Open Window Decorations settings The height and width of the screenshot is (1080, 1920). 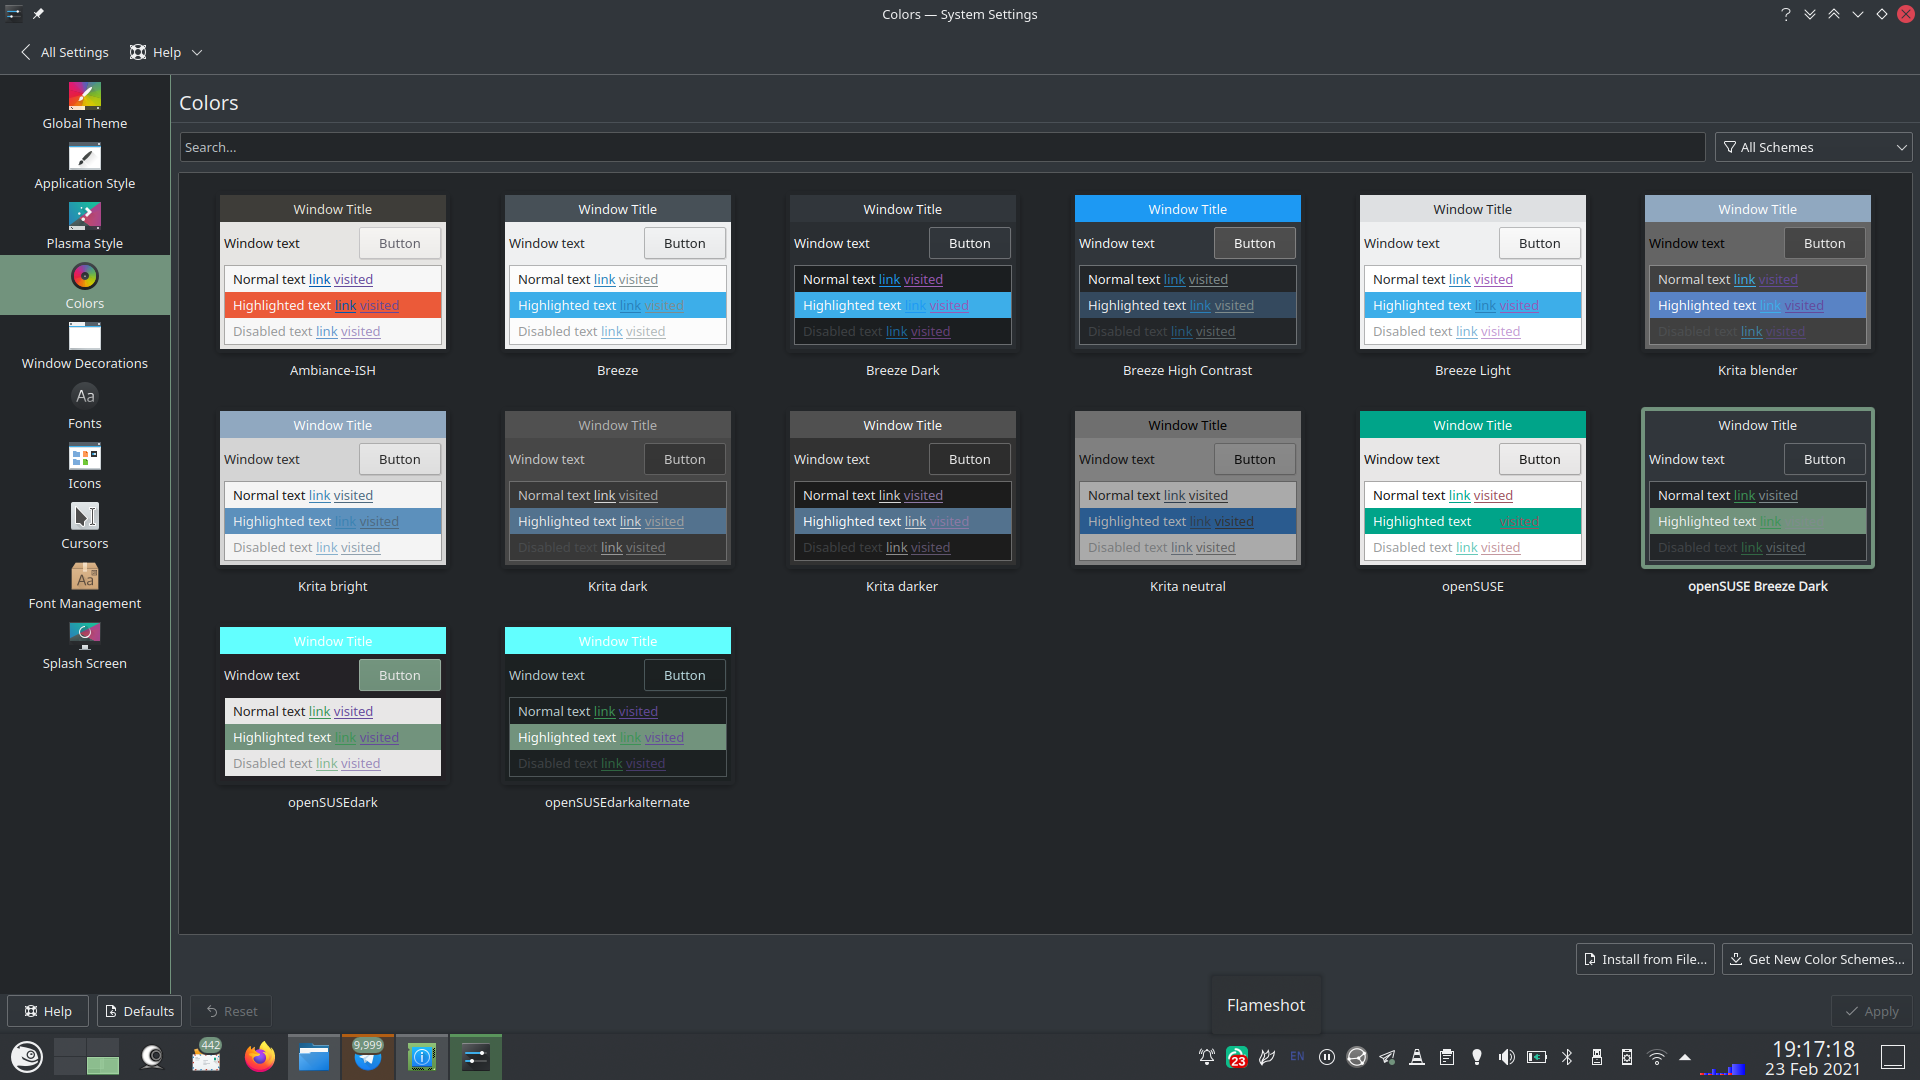point(85,347)
